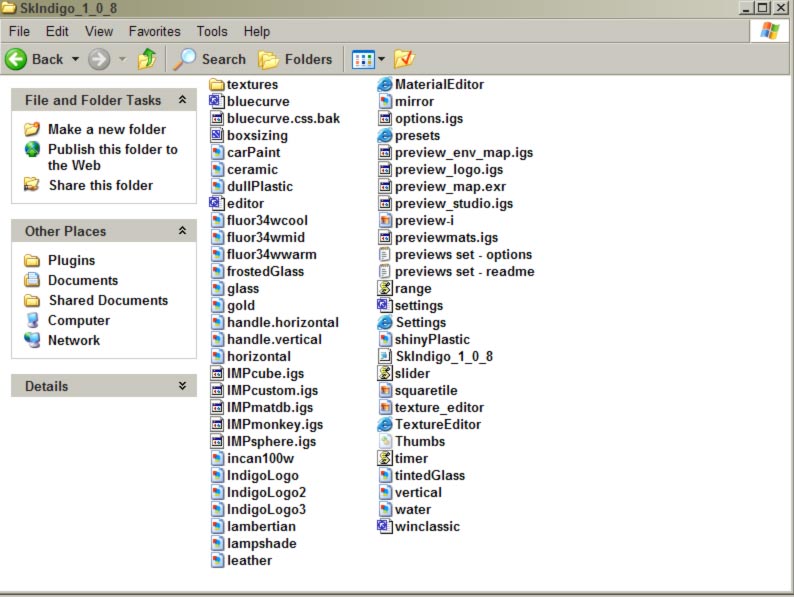Collapse the Other Places panel
The image size is (794, 597).
182,231
